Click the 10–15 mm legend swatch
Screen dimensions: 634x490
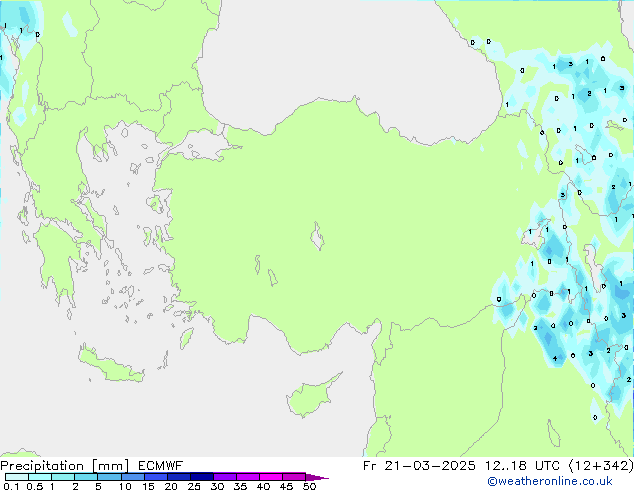click(x=132, y=477)
